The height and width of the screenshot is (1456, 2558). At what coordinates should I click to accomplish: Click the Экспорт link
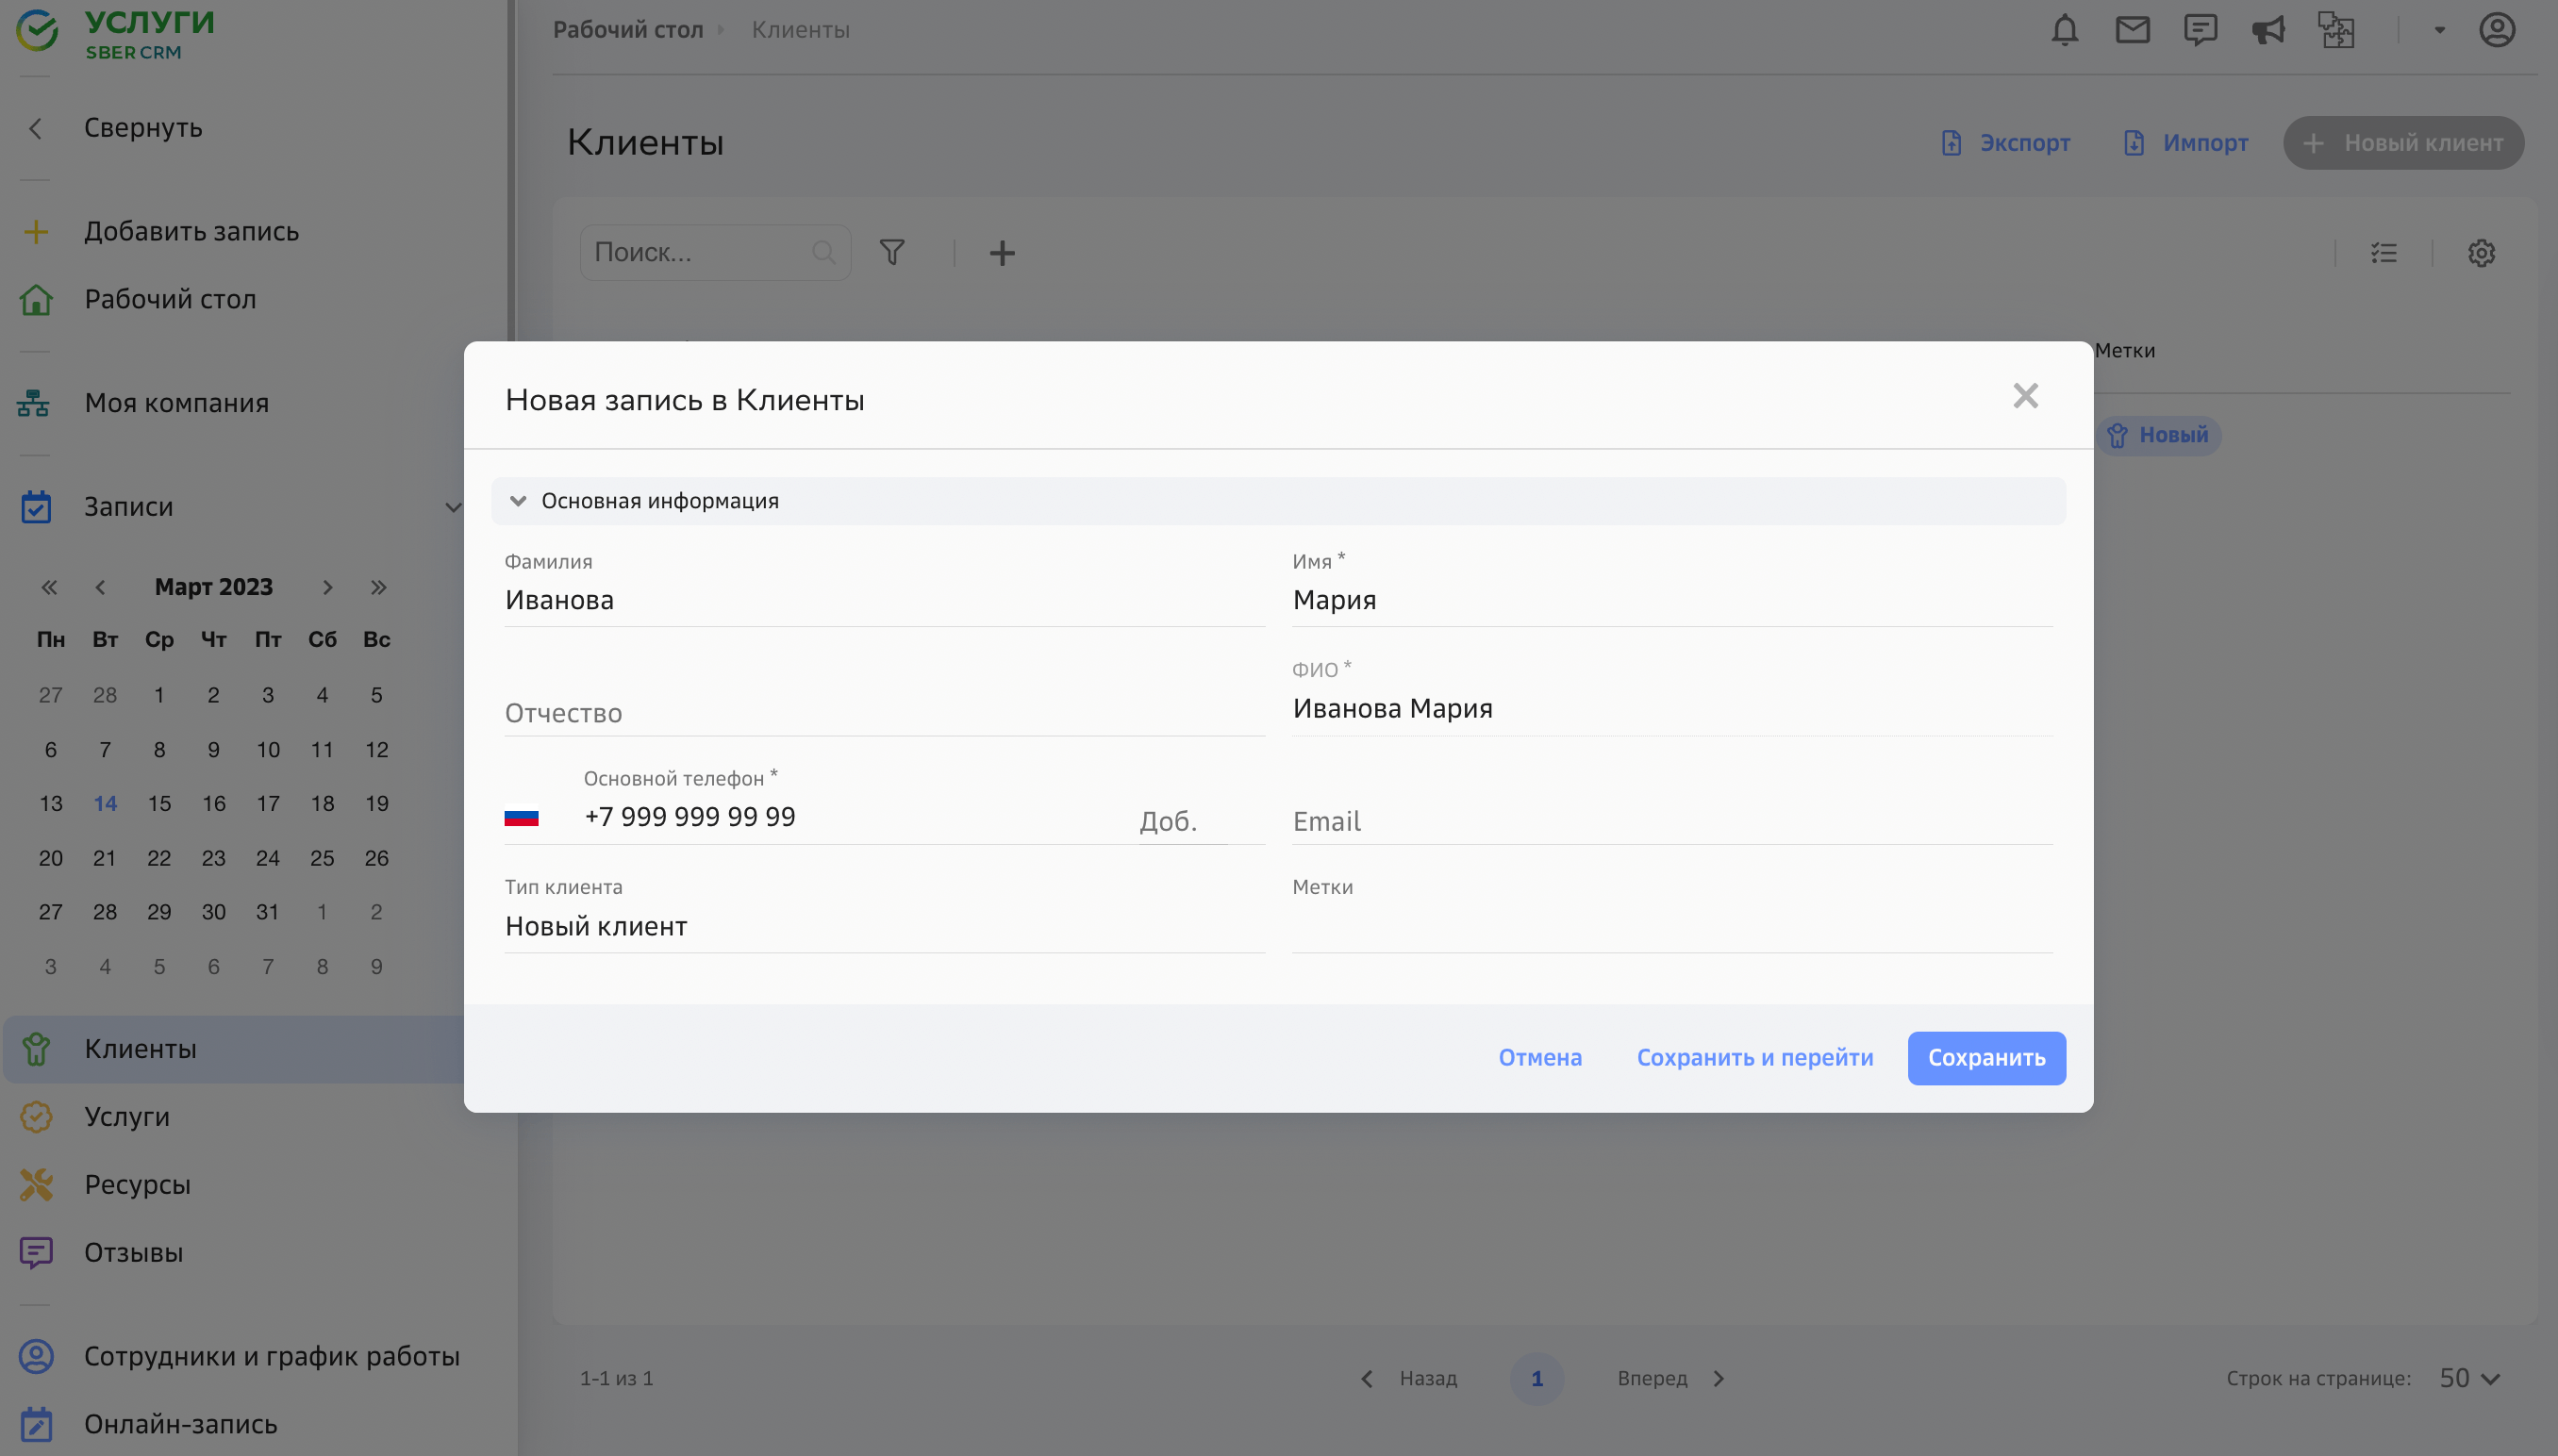(2005, 142)
